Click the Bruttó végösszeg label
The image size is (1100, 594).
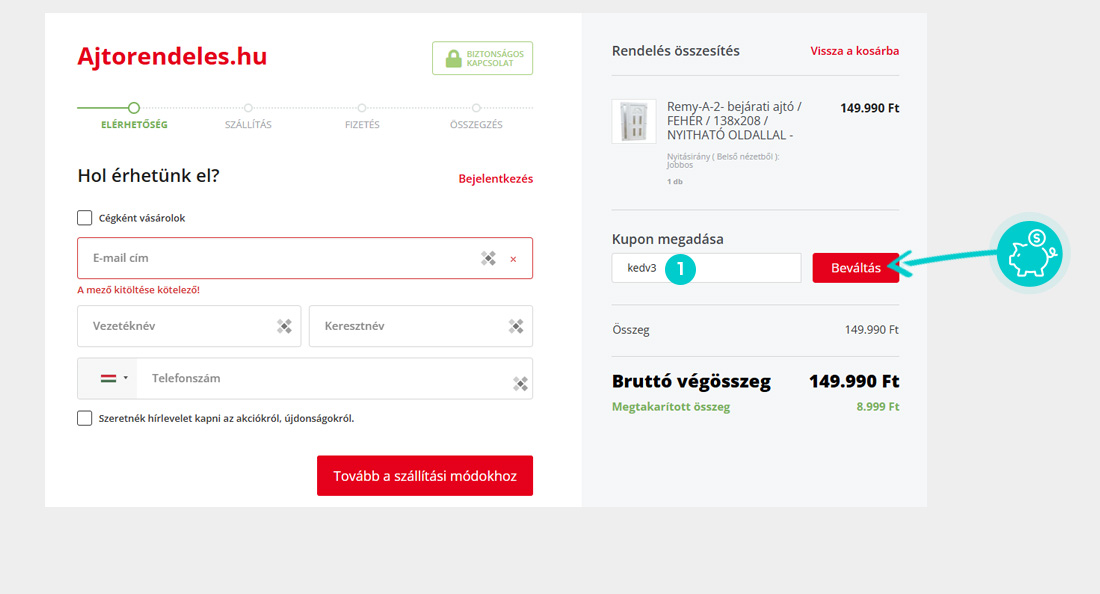691,382
